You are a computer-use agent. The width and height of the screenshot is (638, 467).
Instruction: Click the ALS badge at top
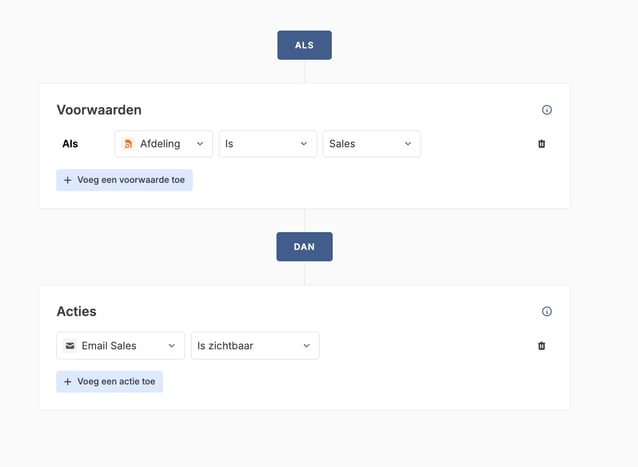(304, 45)
